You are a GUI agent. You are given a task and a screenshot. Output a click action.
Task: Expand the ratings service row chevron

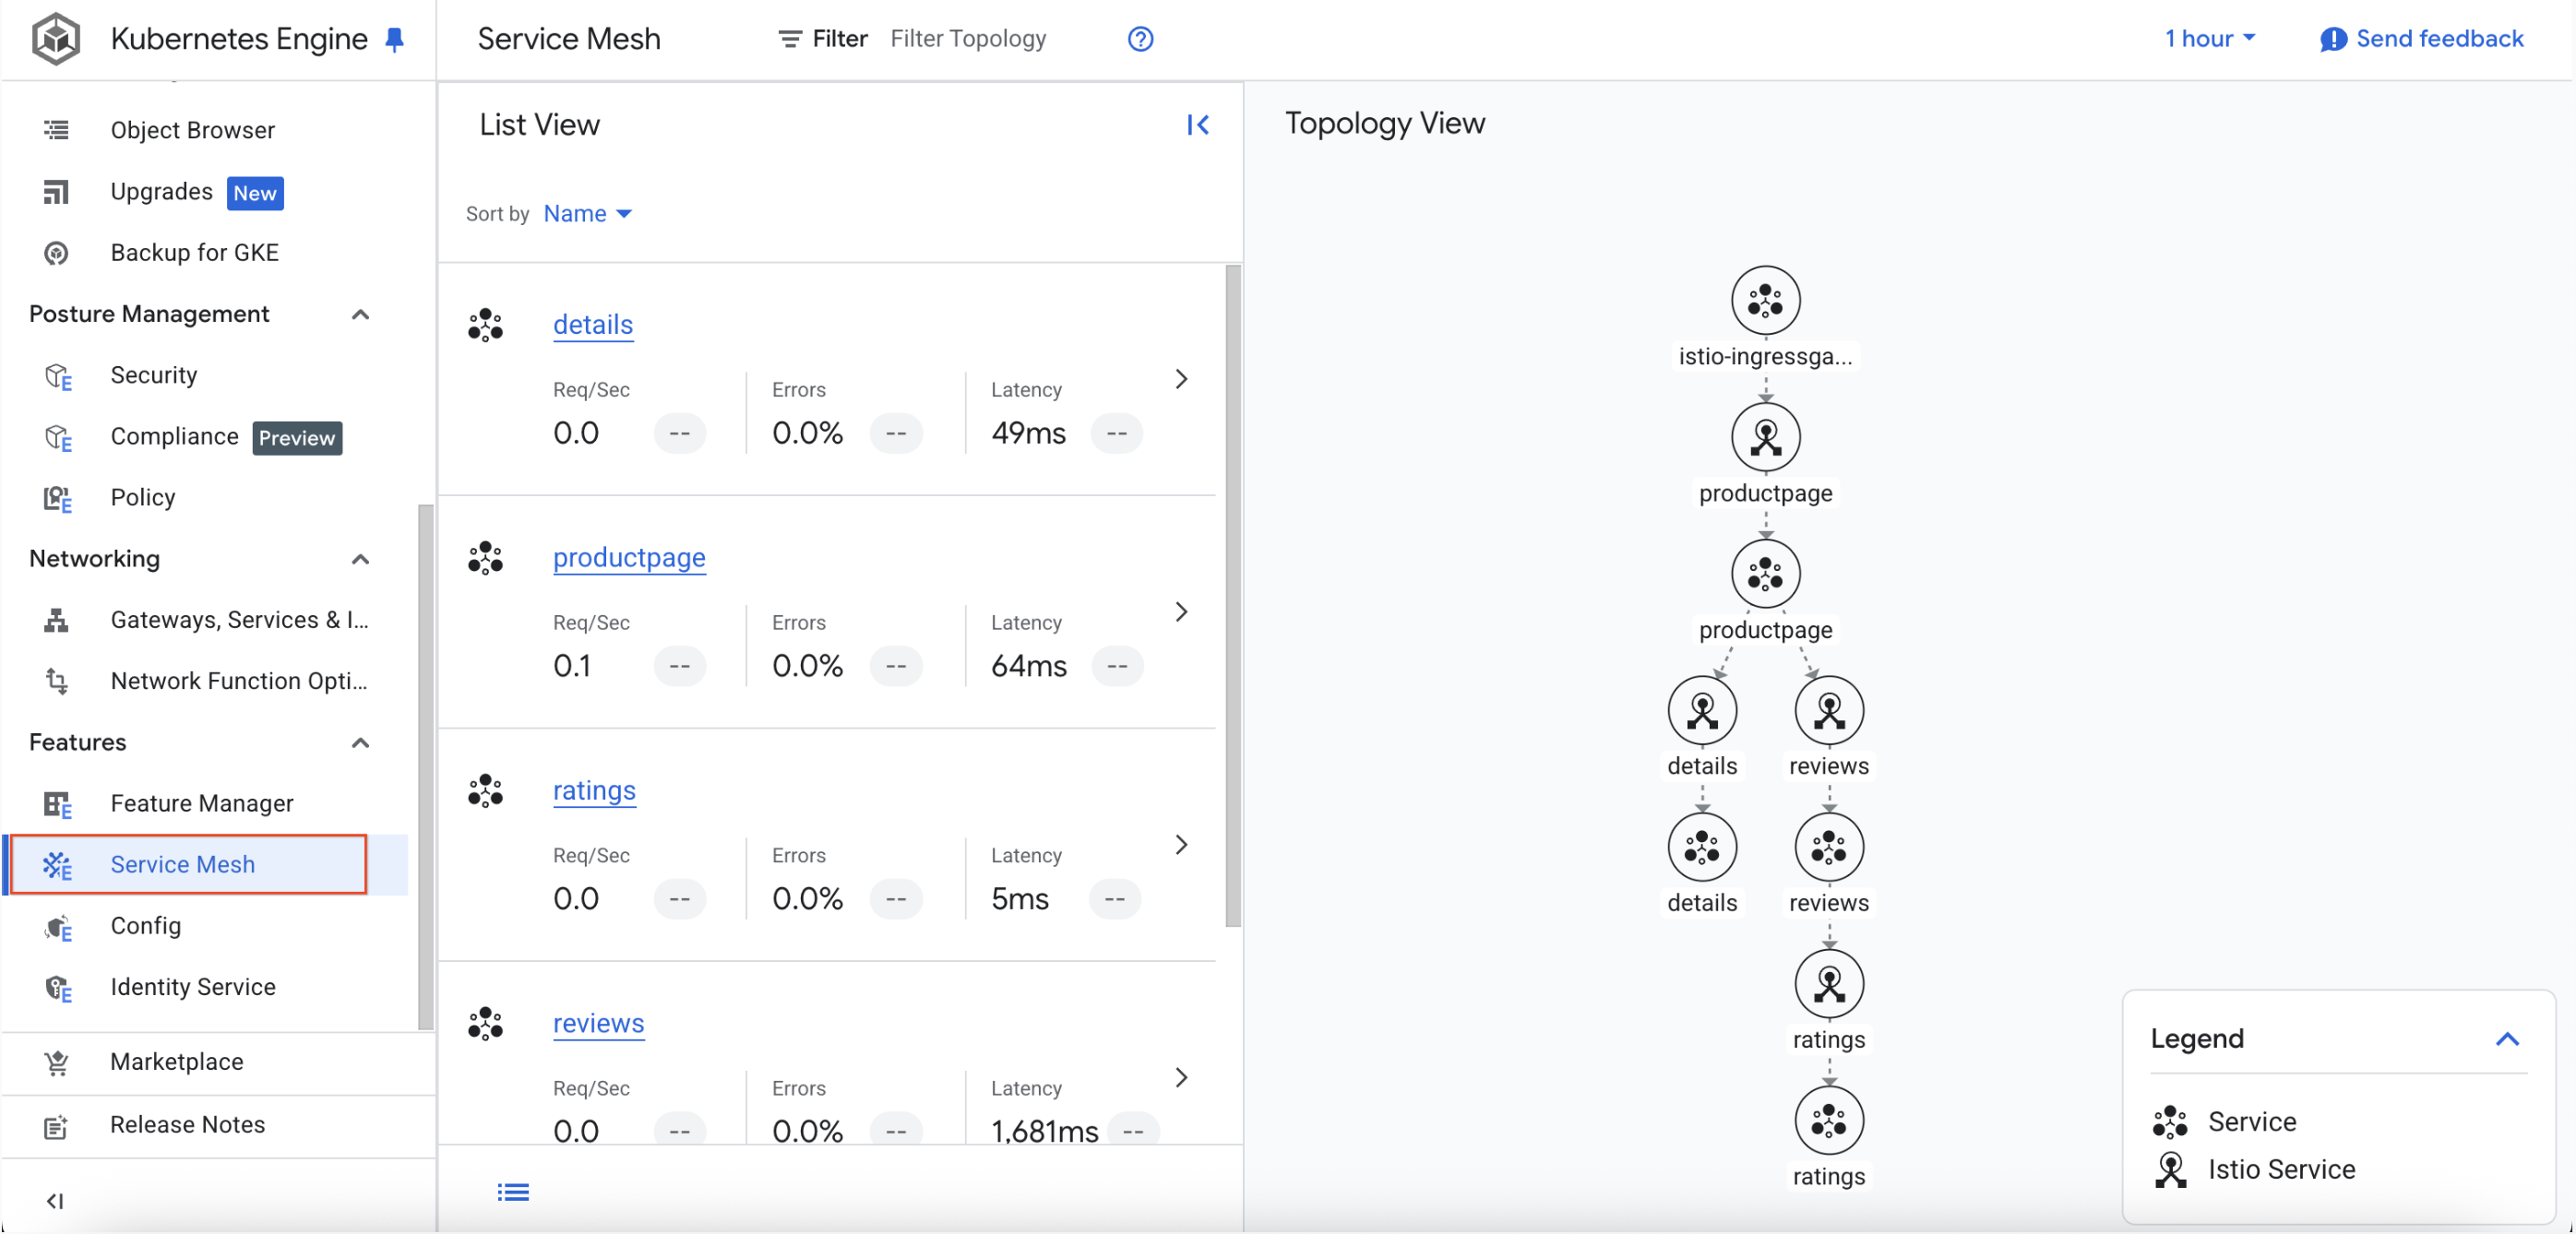click(x=1181, y=845)
